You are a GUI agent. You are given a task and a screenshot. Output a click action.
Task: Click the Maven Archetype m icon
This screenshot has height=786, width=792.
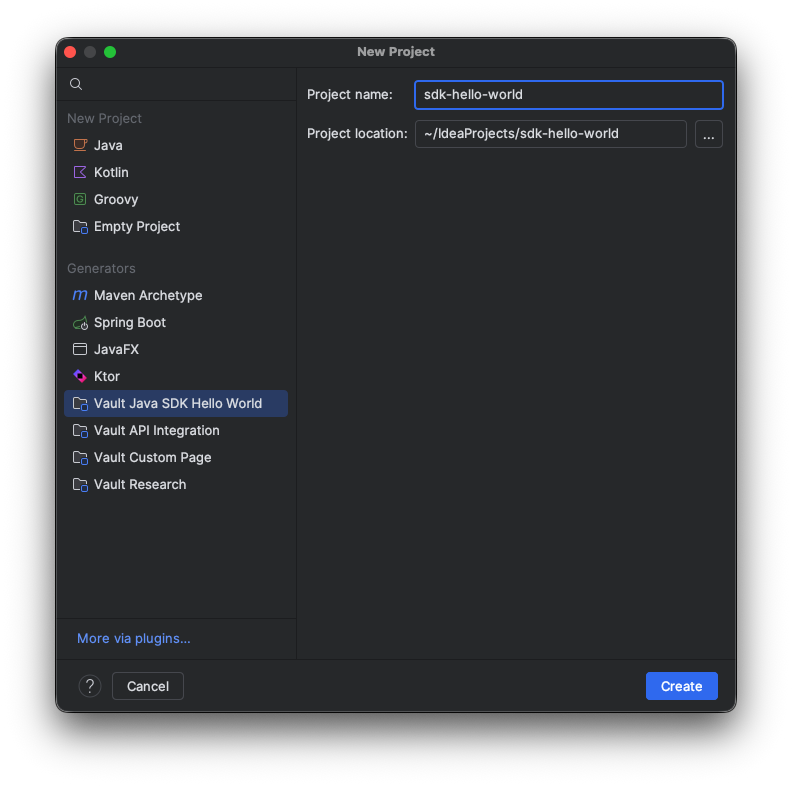(80, 295)
